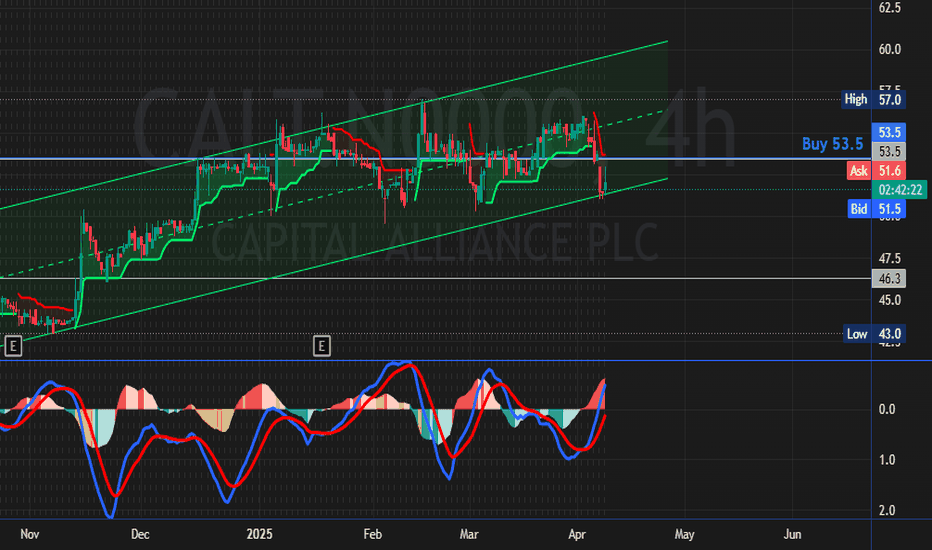Click the Bid 51.5 price label
This screenshot has height=550, width=932.
pos(876,209)
